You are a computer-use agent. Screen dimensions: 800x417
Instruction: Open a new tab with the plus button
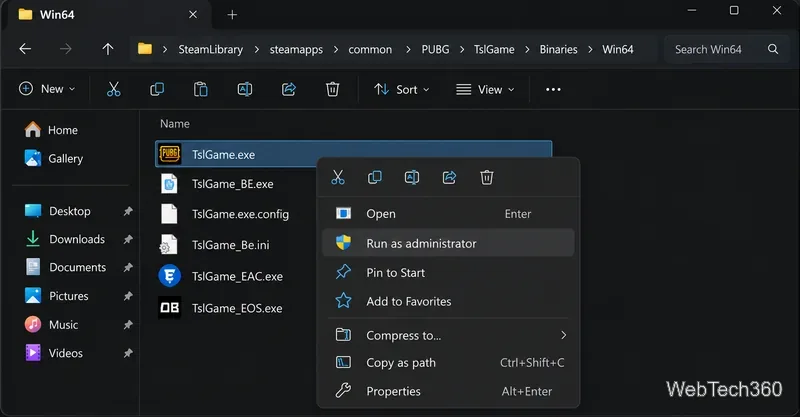(232, 15)
